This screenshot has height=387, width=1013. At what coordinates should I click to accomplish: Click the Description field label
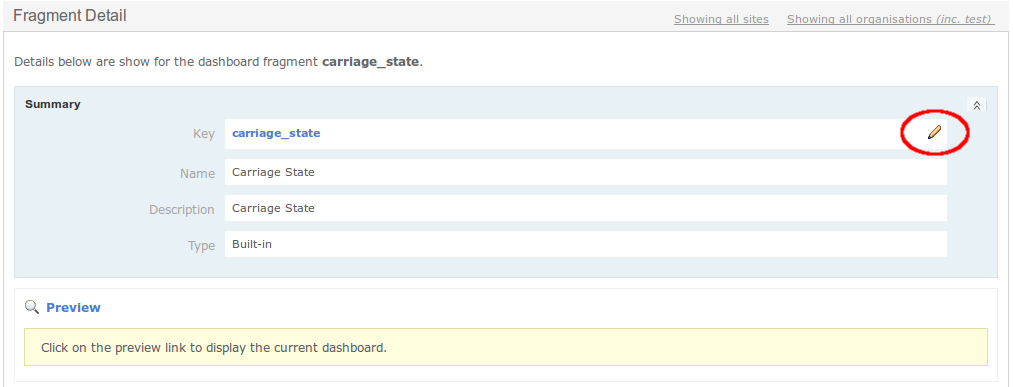182,210
